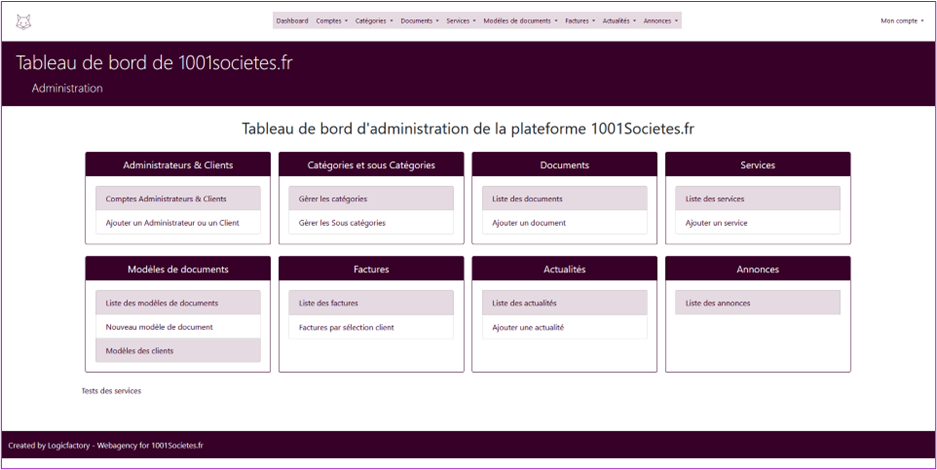937x470 pixels.
Task: Open Liste des documents
Action: [x=565, y=198]
